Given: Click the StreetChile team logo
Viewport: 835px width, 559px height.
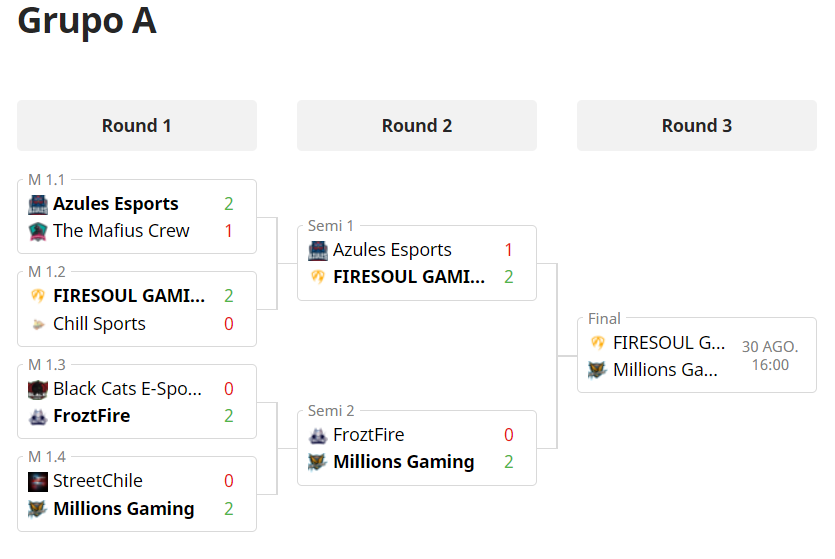Looking at the screenshot, I should coord(38,481).
